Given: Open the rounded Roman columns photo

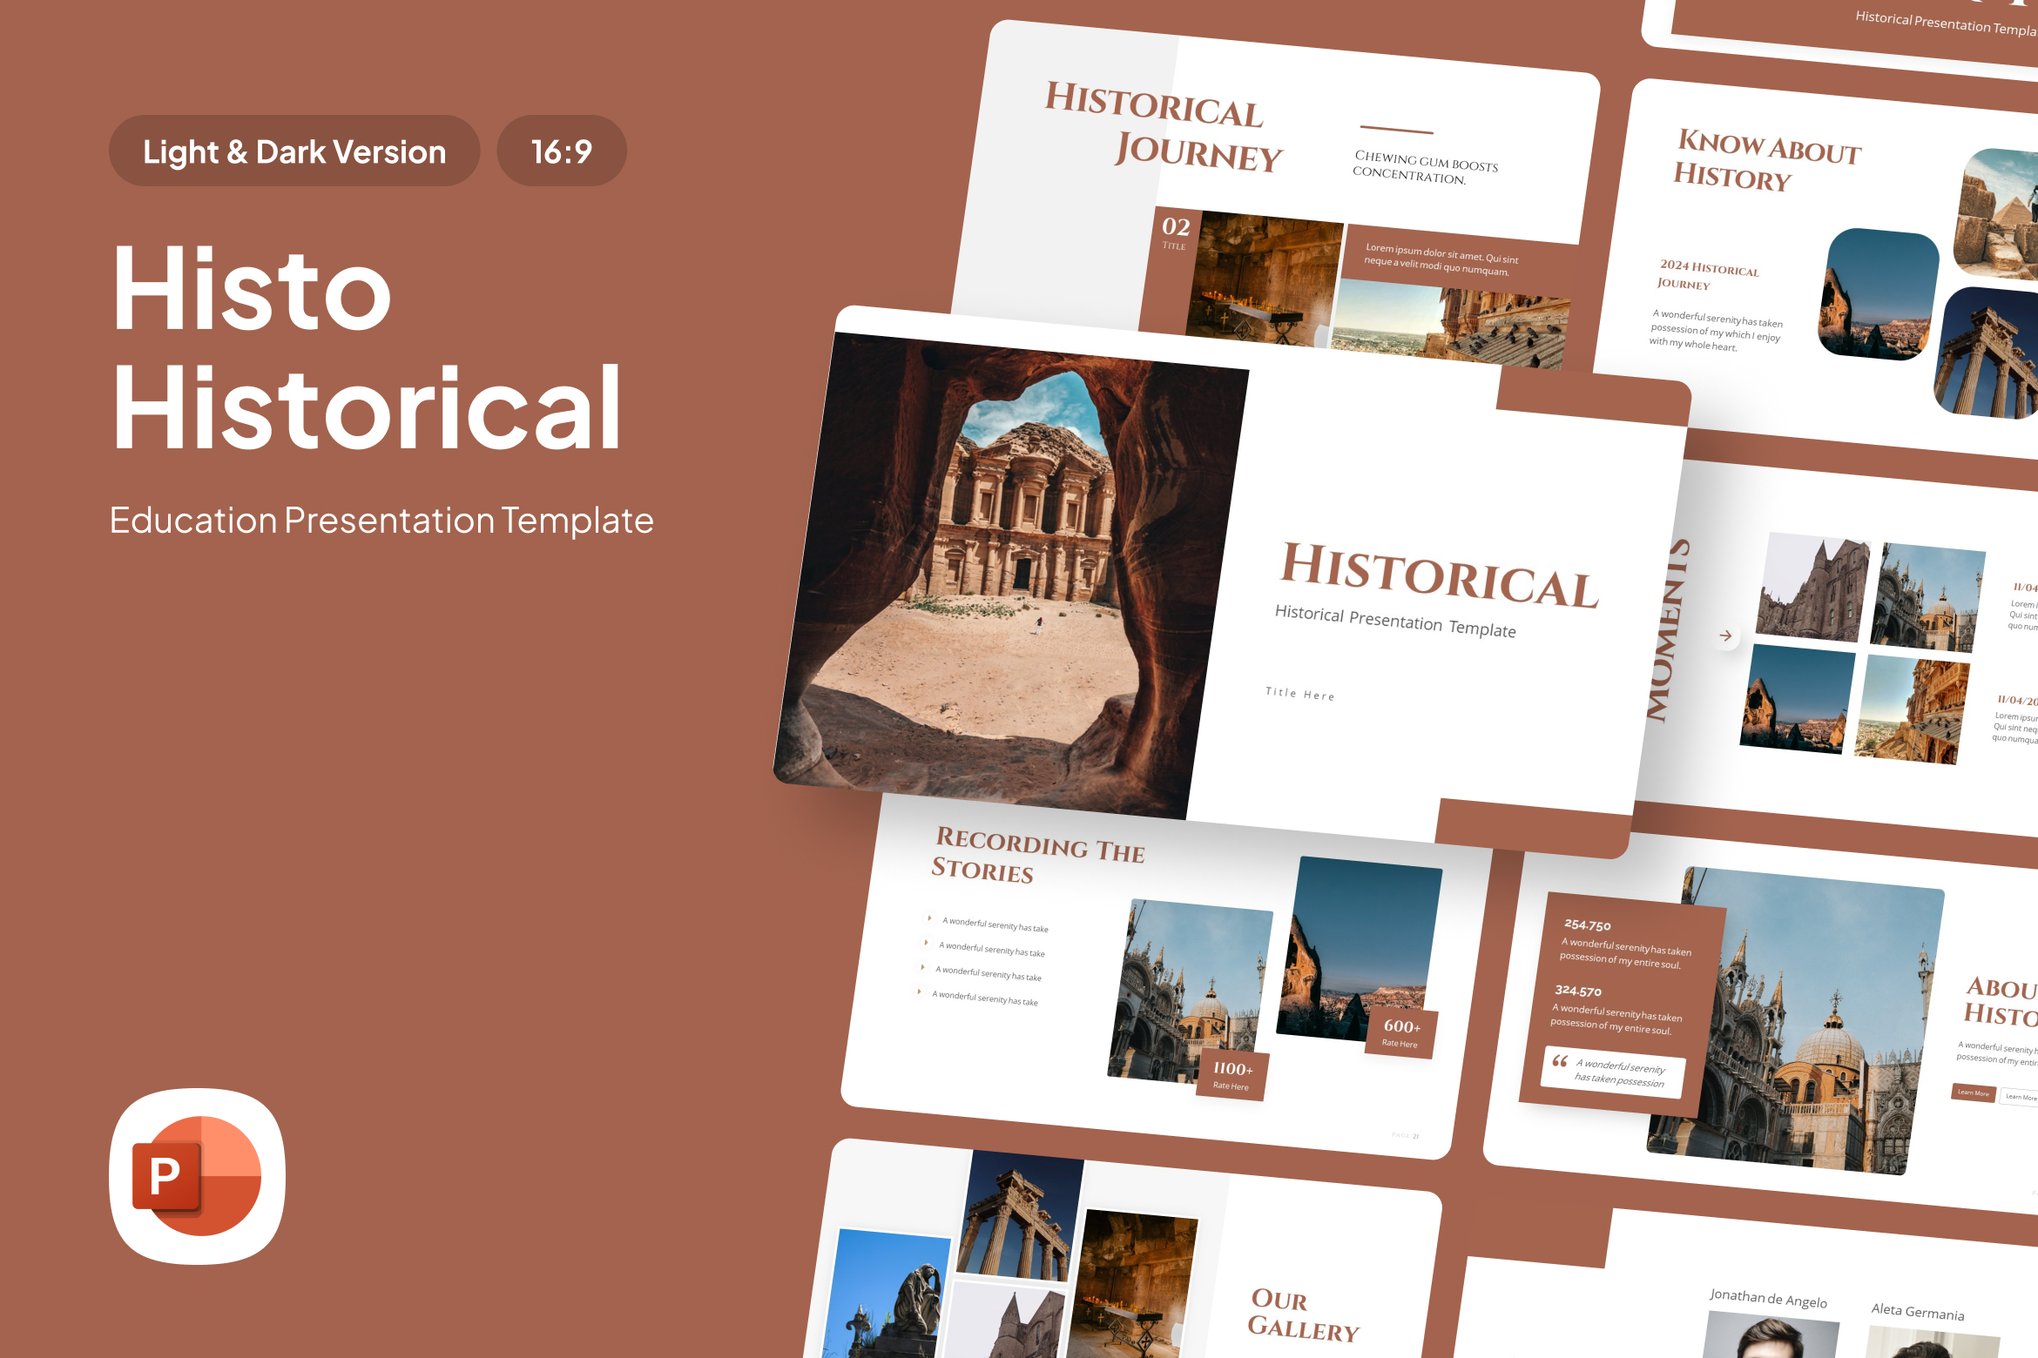Looking at the screenshot, I should pyautogui.click(x=1986, y=353).
